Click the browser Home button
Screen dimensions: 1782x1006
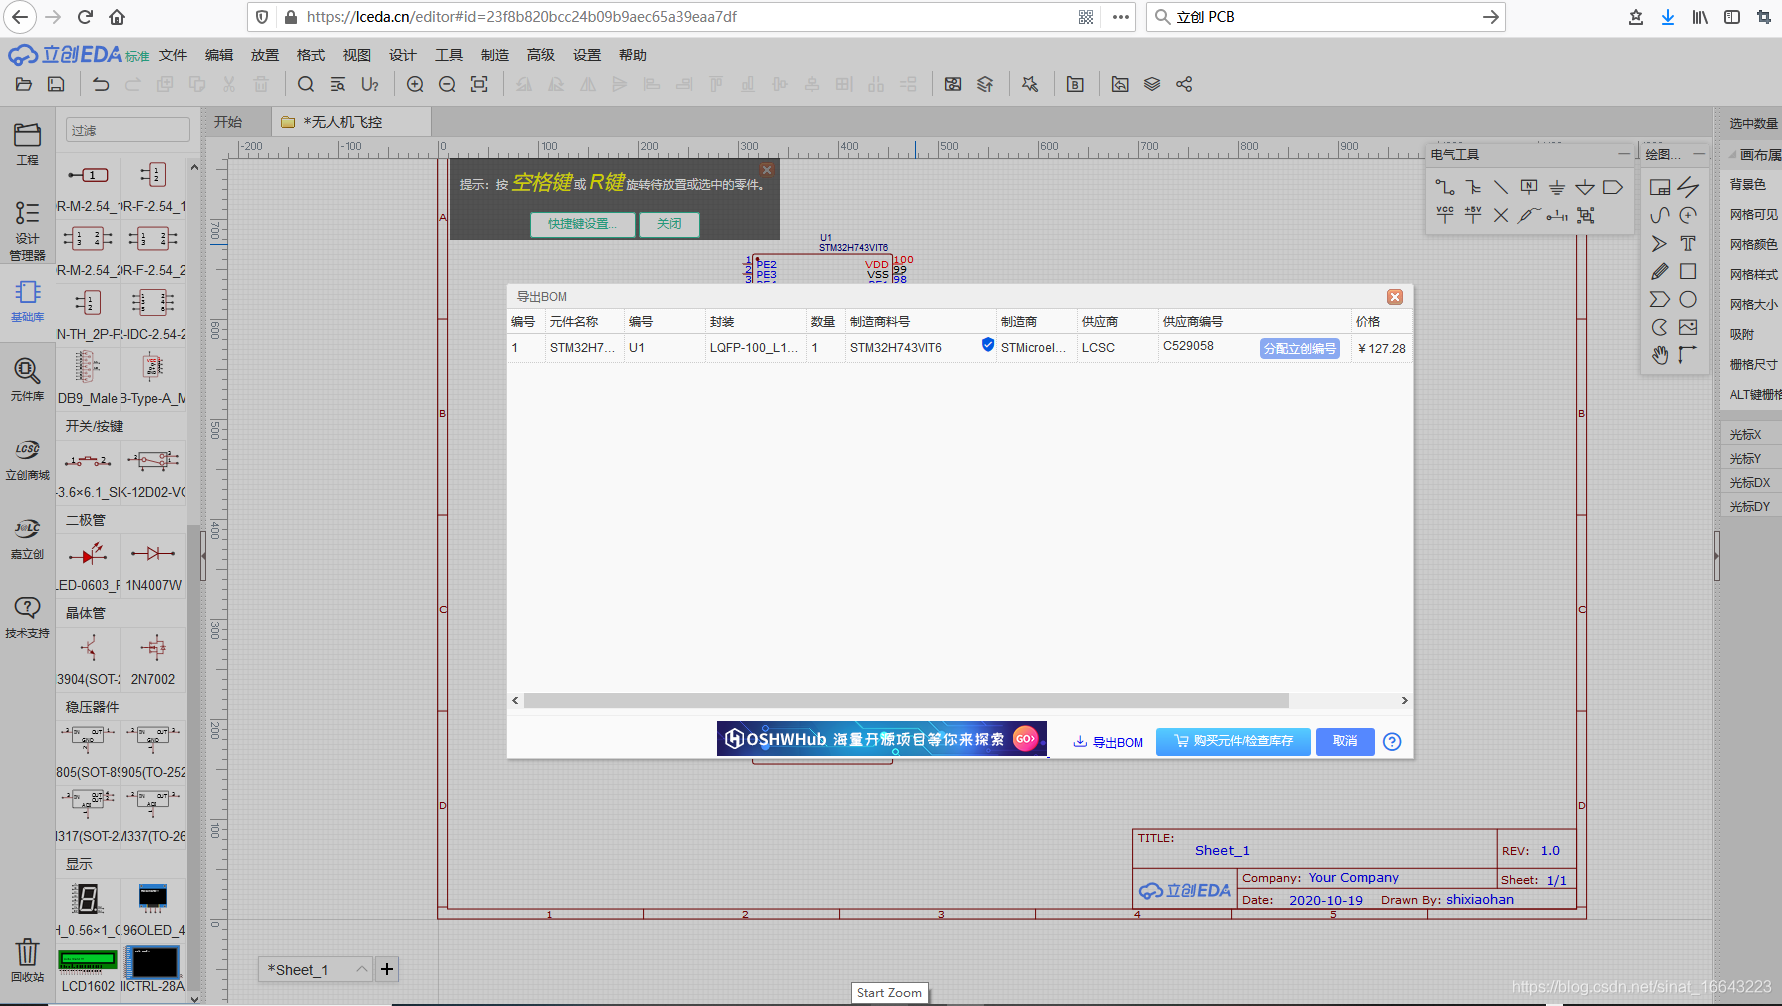click(117, 17)
